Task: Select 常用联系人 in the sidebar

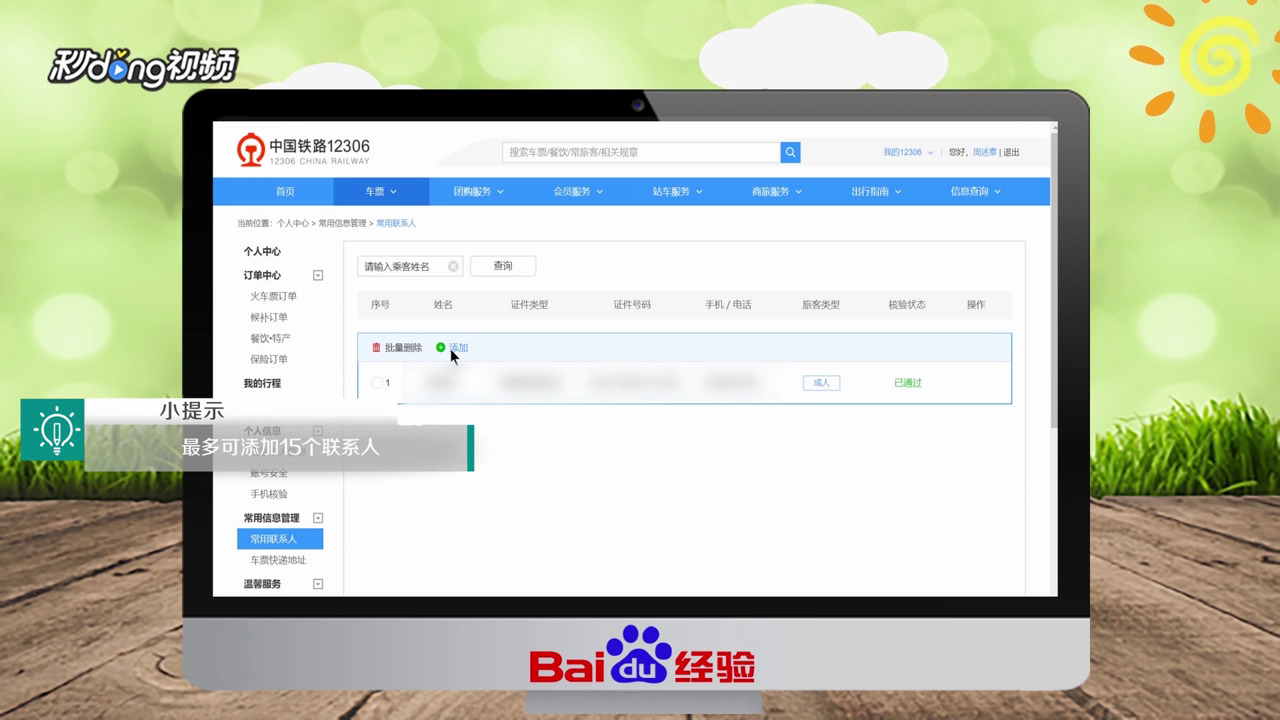Action: 280,539
